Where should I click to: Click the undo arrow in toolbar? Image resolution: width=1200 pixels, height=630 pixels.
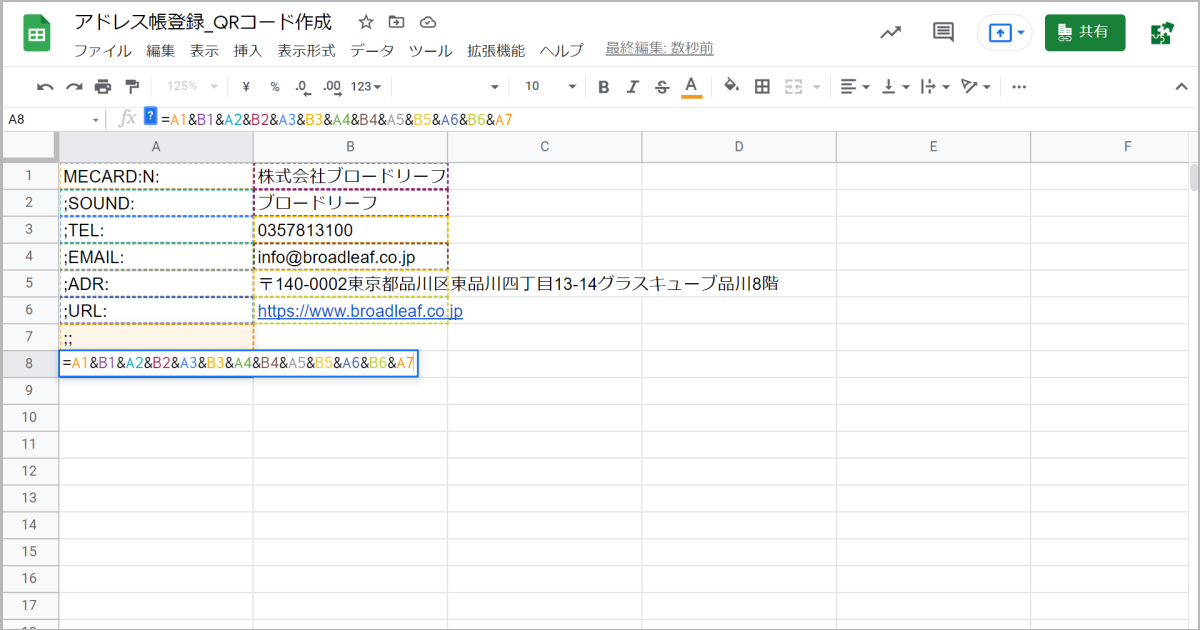tap(45, 87)
